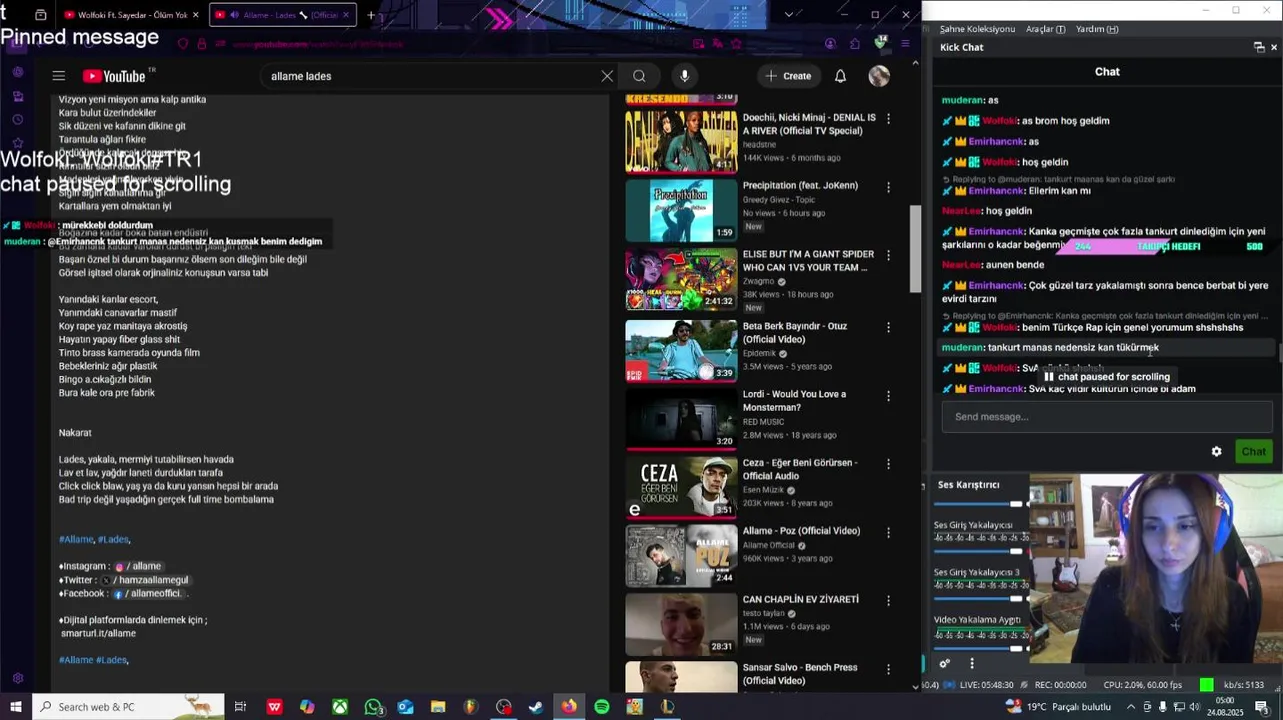Viewport: 1283px width, 720px height.
Task: Edit the 'allame lades' search field
Action: coord(430,76)
